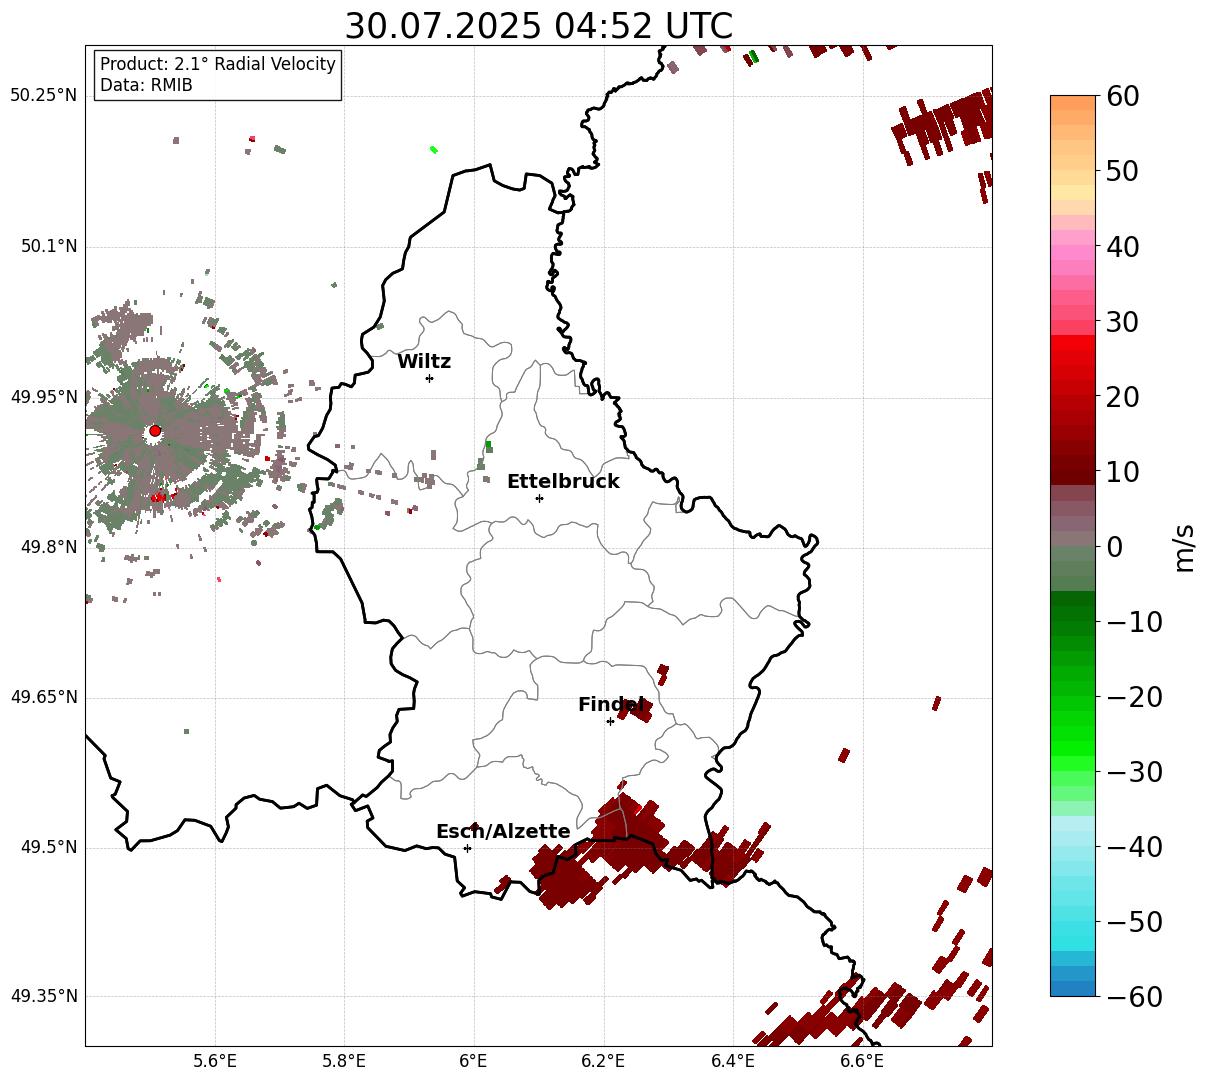Click the colorbar value 50
Screen dimensions: 1207x1081
pos(1123,171)
